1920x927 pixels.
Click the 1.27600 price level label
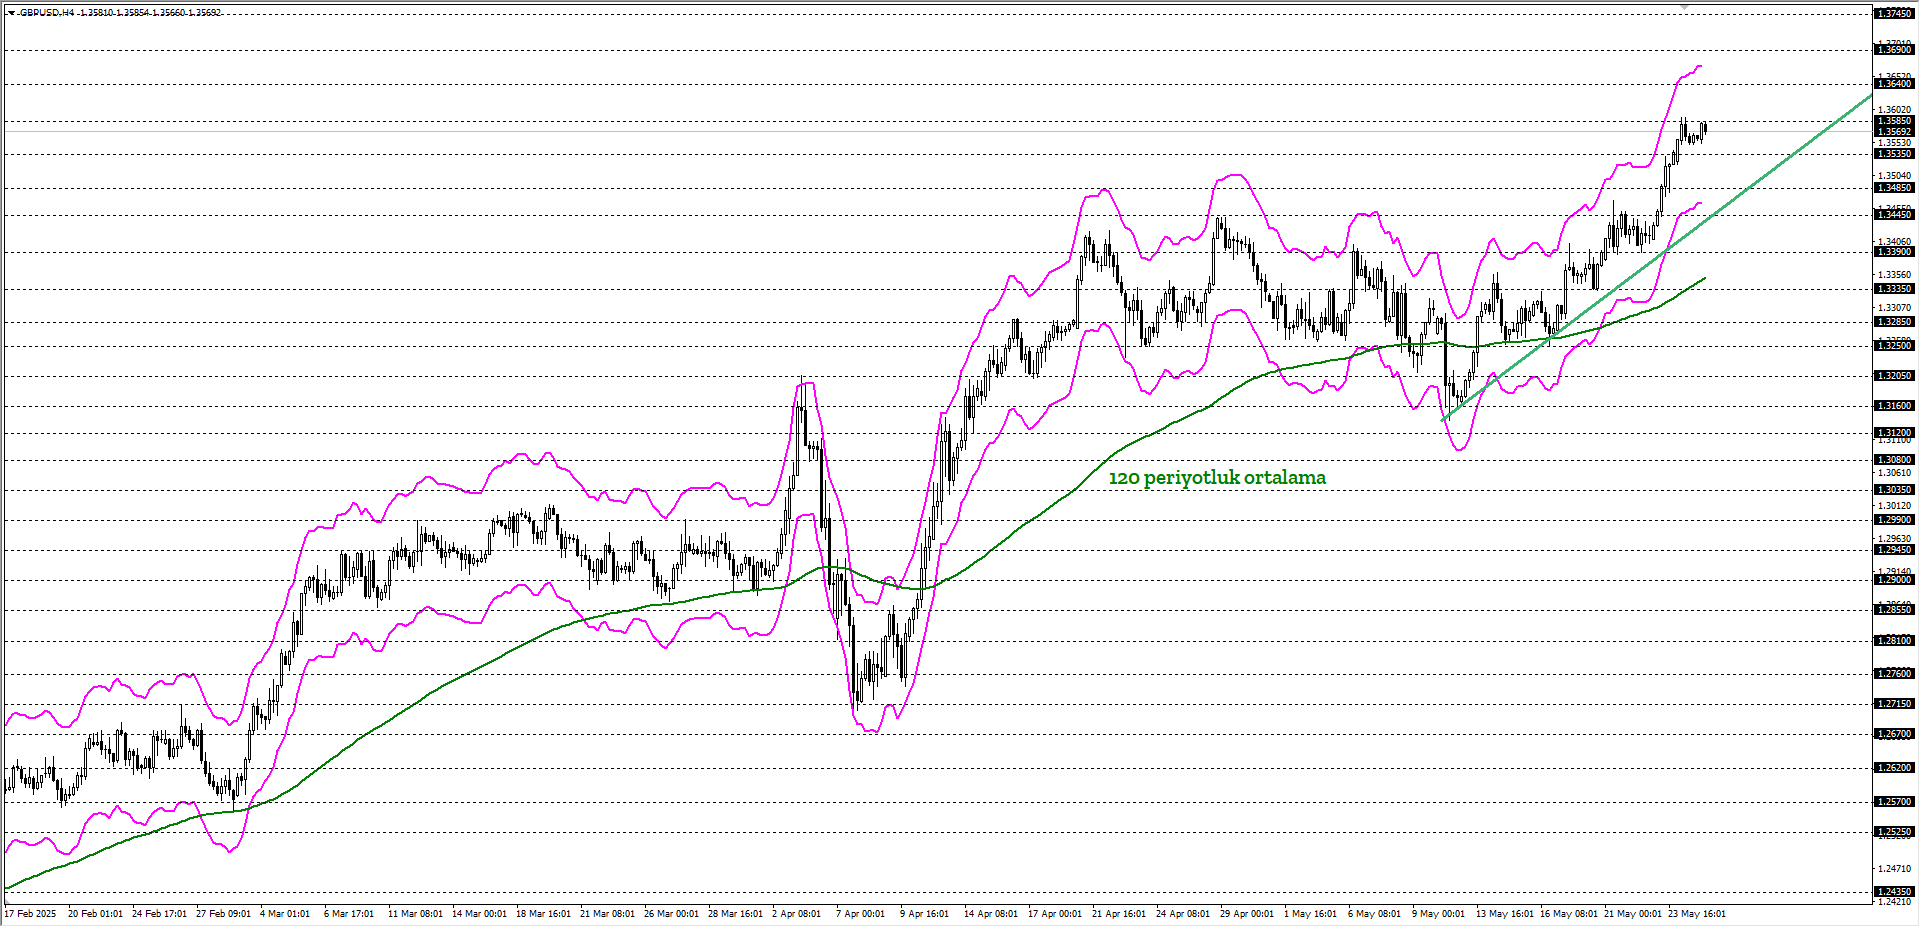[1894, 674]
